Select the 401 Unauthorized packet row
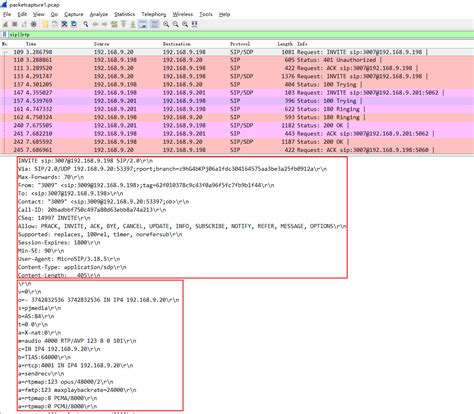 click(x=237, y=60)
